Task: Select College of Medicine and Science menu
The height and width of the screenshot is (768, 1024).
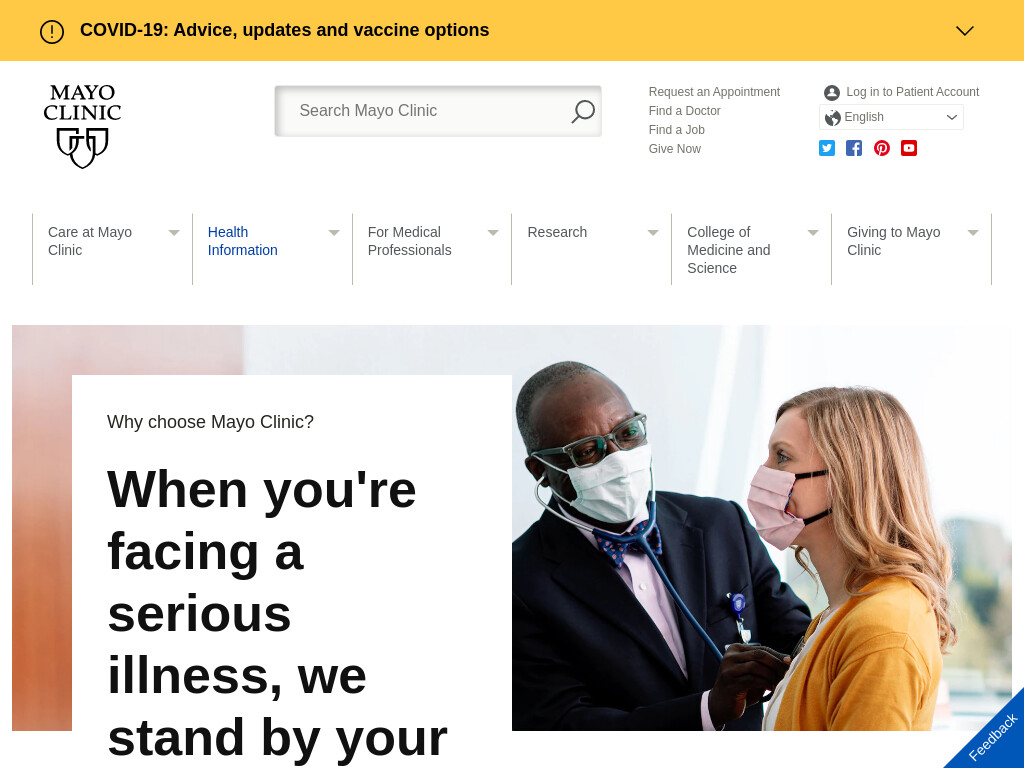Action: click(729, 250)
